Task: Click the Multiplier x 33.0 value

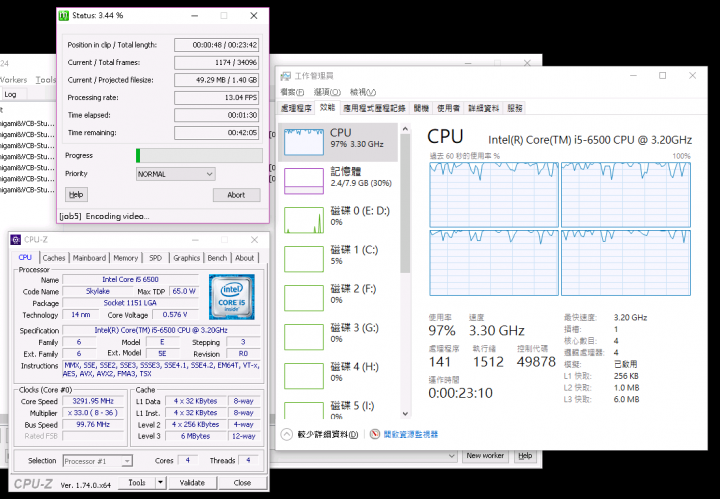Action: [x=93, y=413]
